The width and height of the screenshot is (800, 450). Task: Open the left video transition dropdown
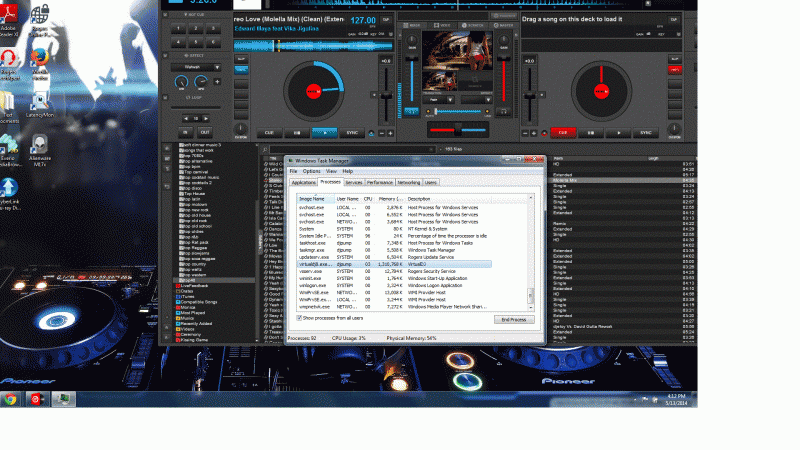pyautogui.click(x=438, y=100)
